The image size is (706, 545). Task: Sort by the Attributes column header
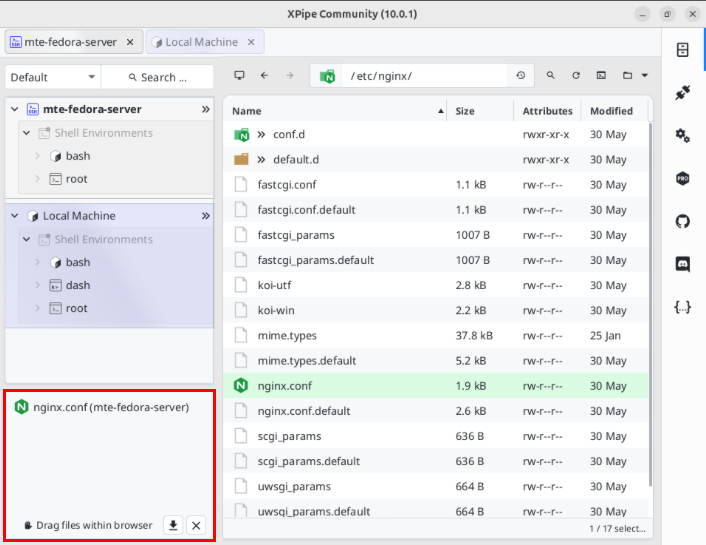point(548,111)
